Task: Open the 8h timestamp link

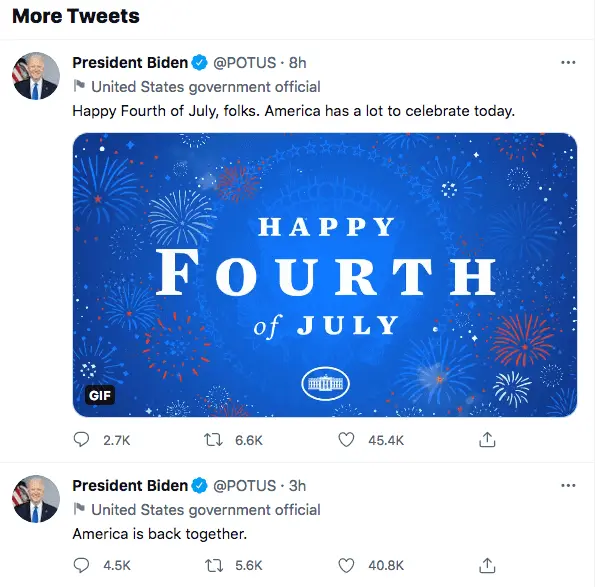Action: click(297, 63)
